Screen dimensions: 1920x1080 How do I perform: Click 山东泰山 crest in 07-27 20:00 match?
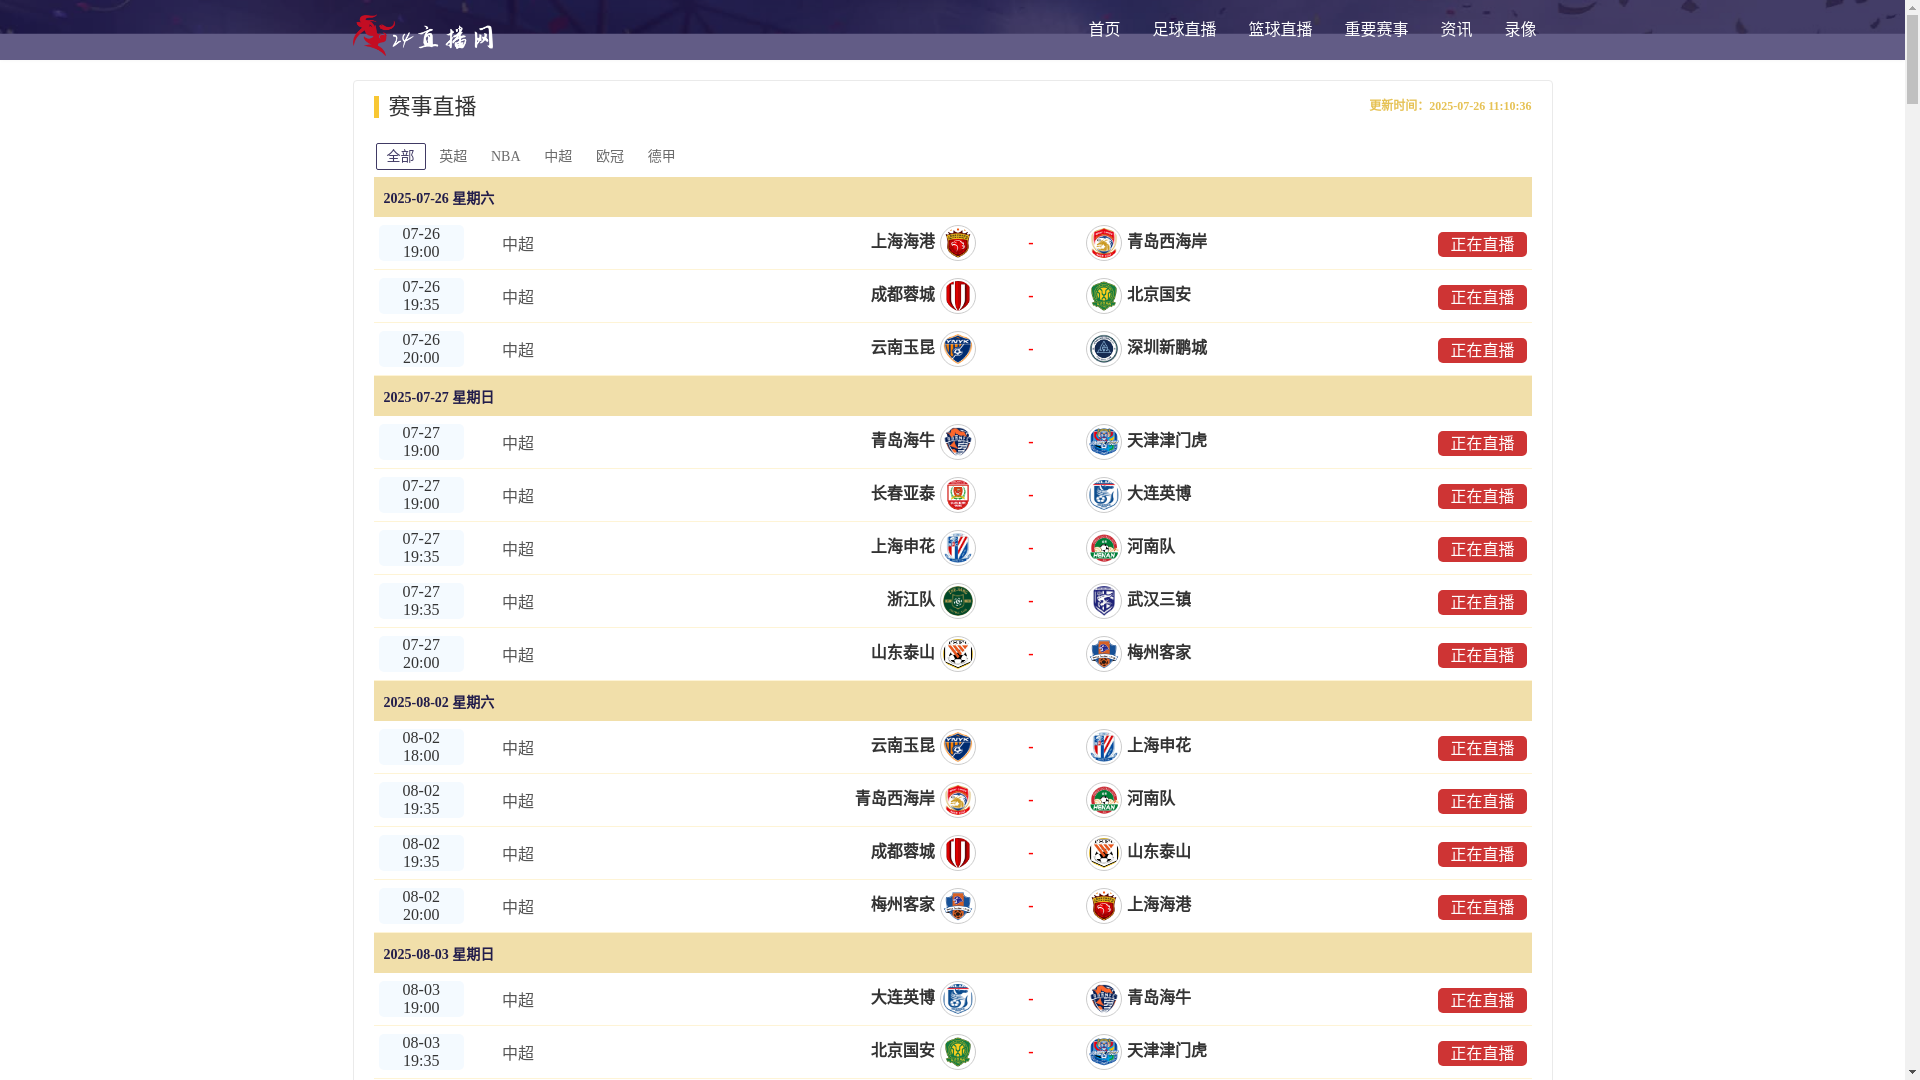(x=958, y=654)
